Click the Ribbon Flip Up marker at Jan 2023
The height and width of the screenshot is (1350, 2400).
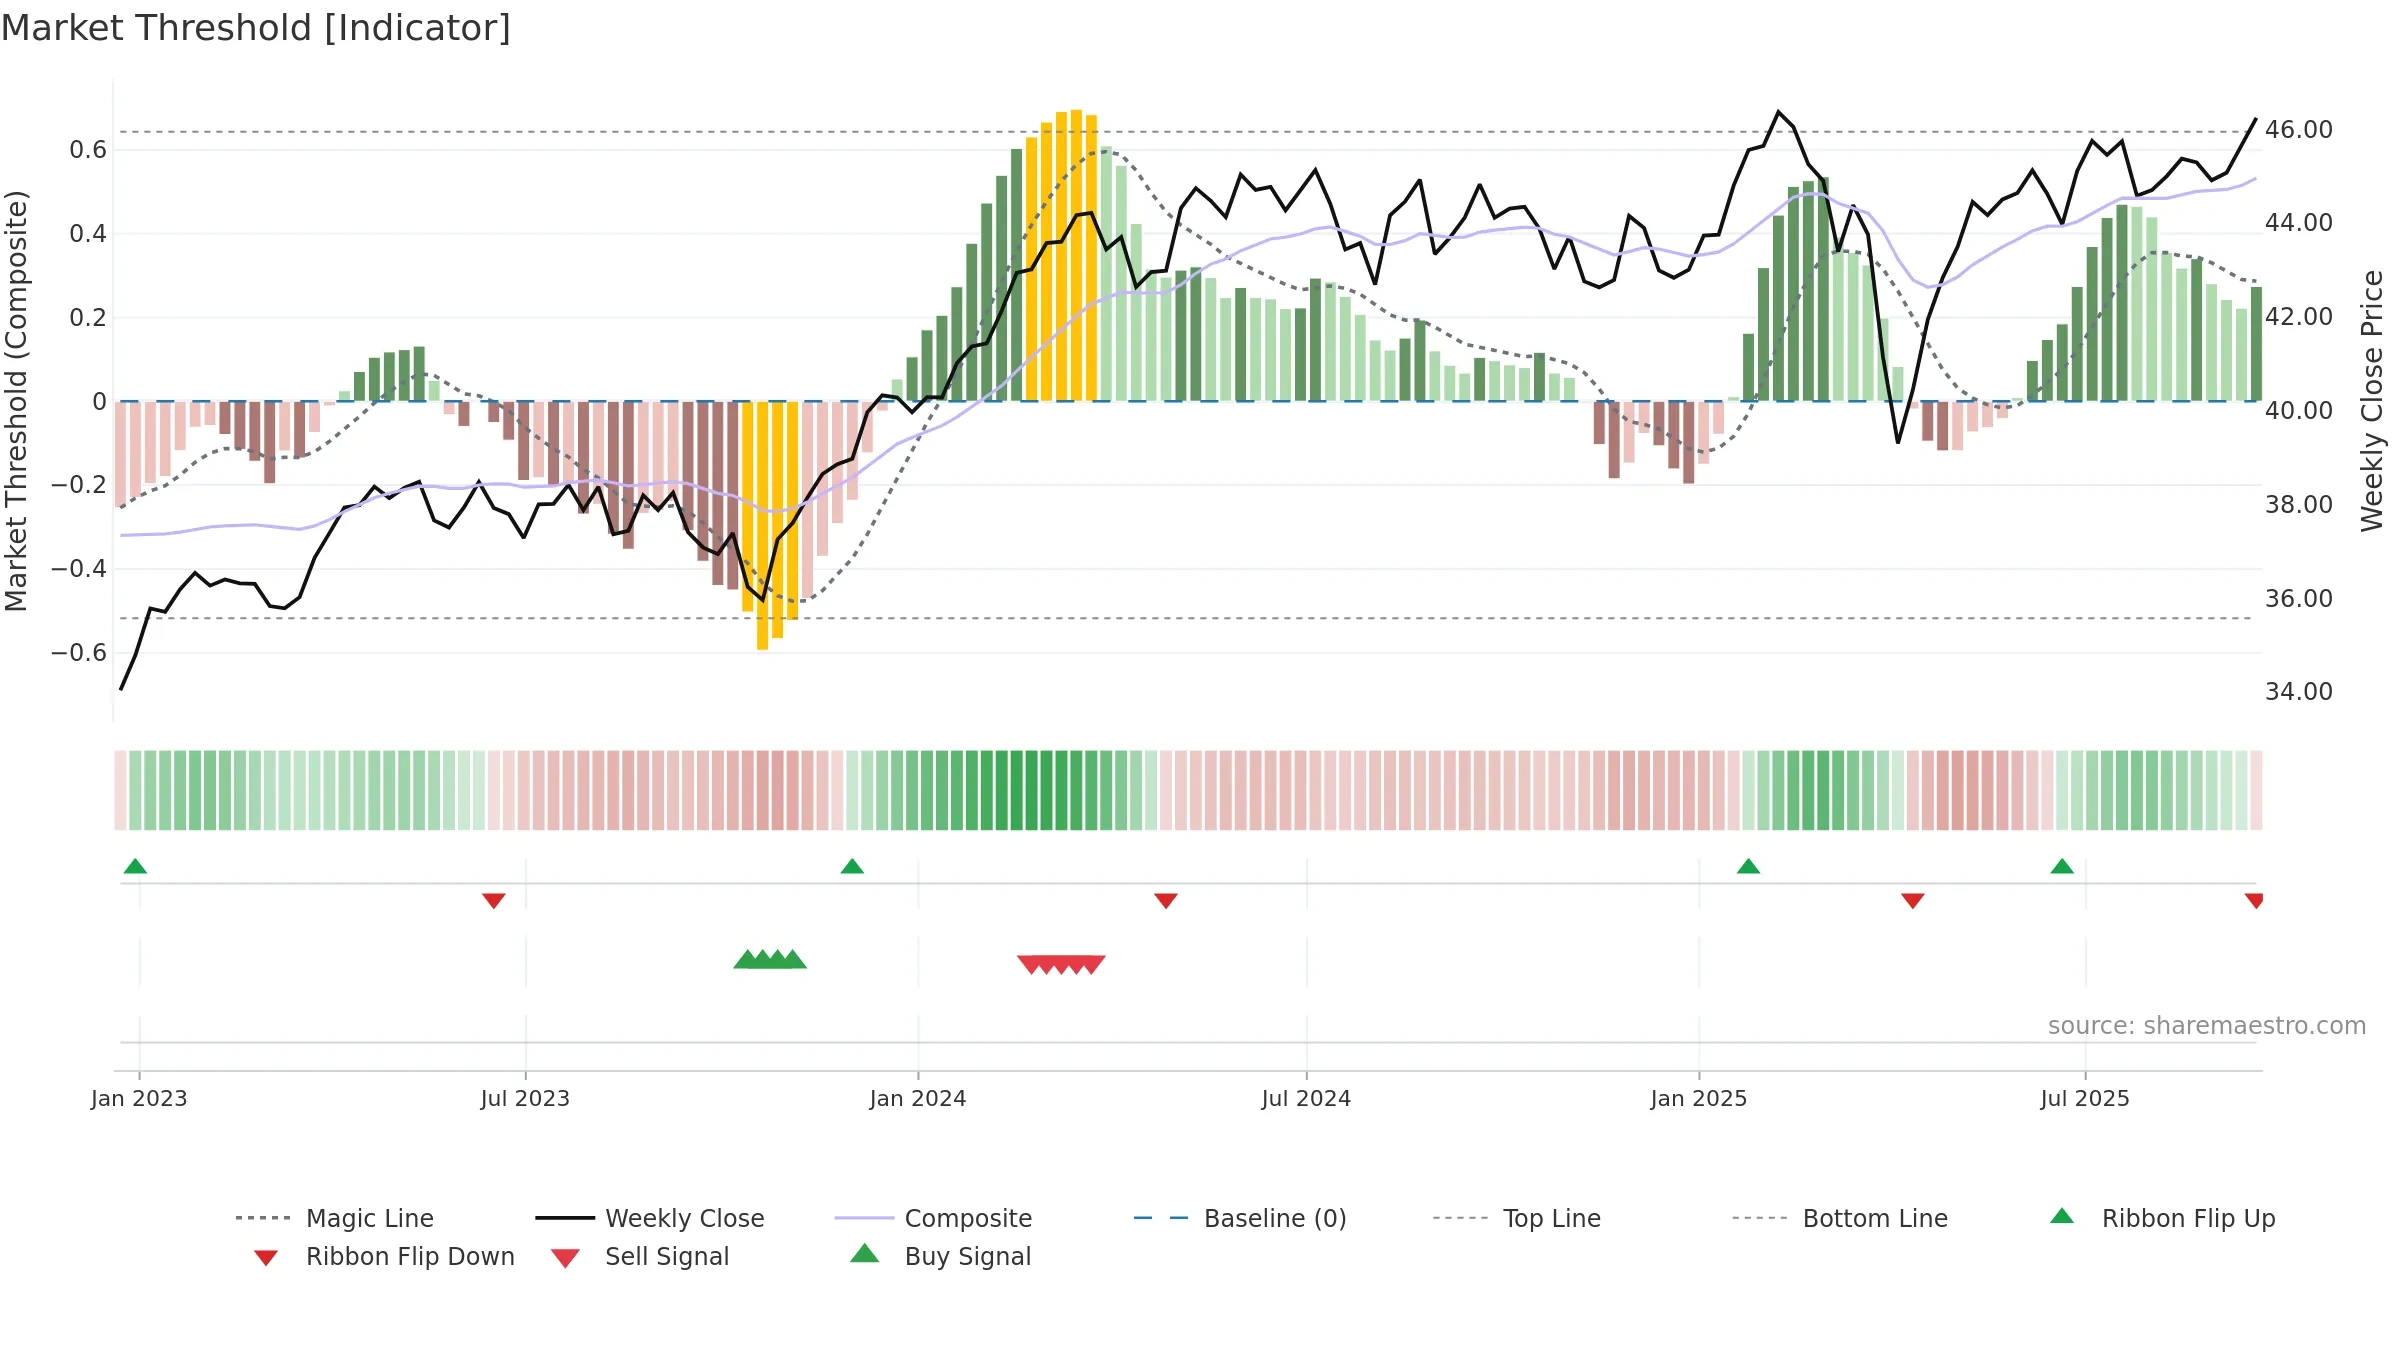pos(135,866)
